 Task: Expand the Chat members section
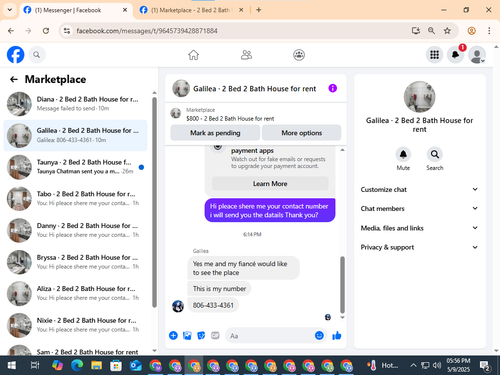[419, 208]
